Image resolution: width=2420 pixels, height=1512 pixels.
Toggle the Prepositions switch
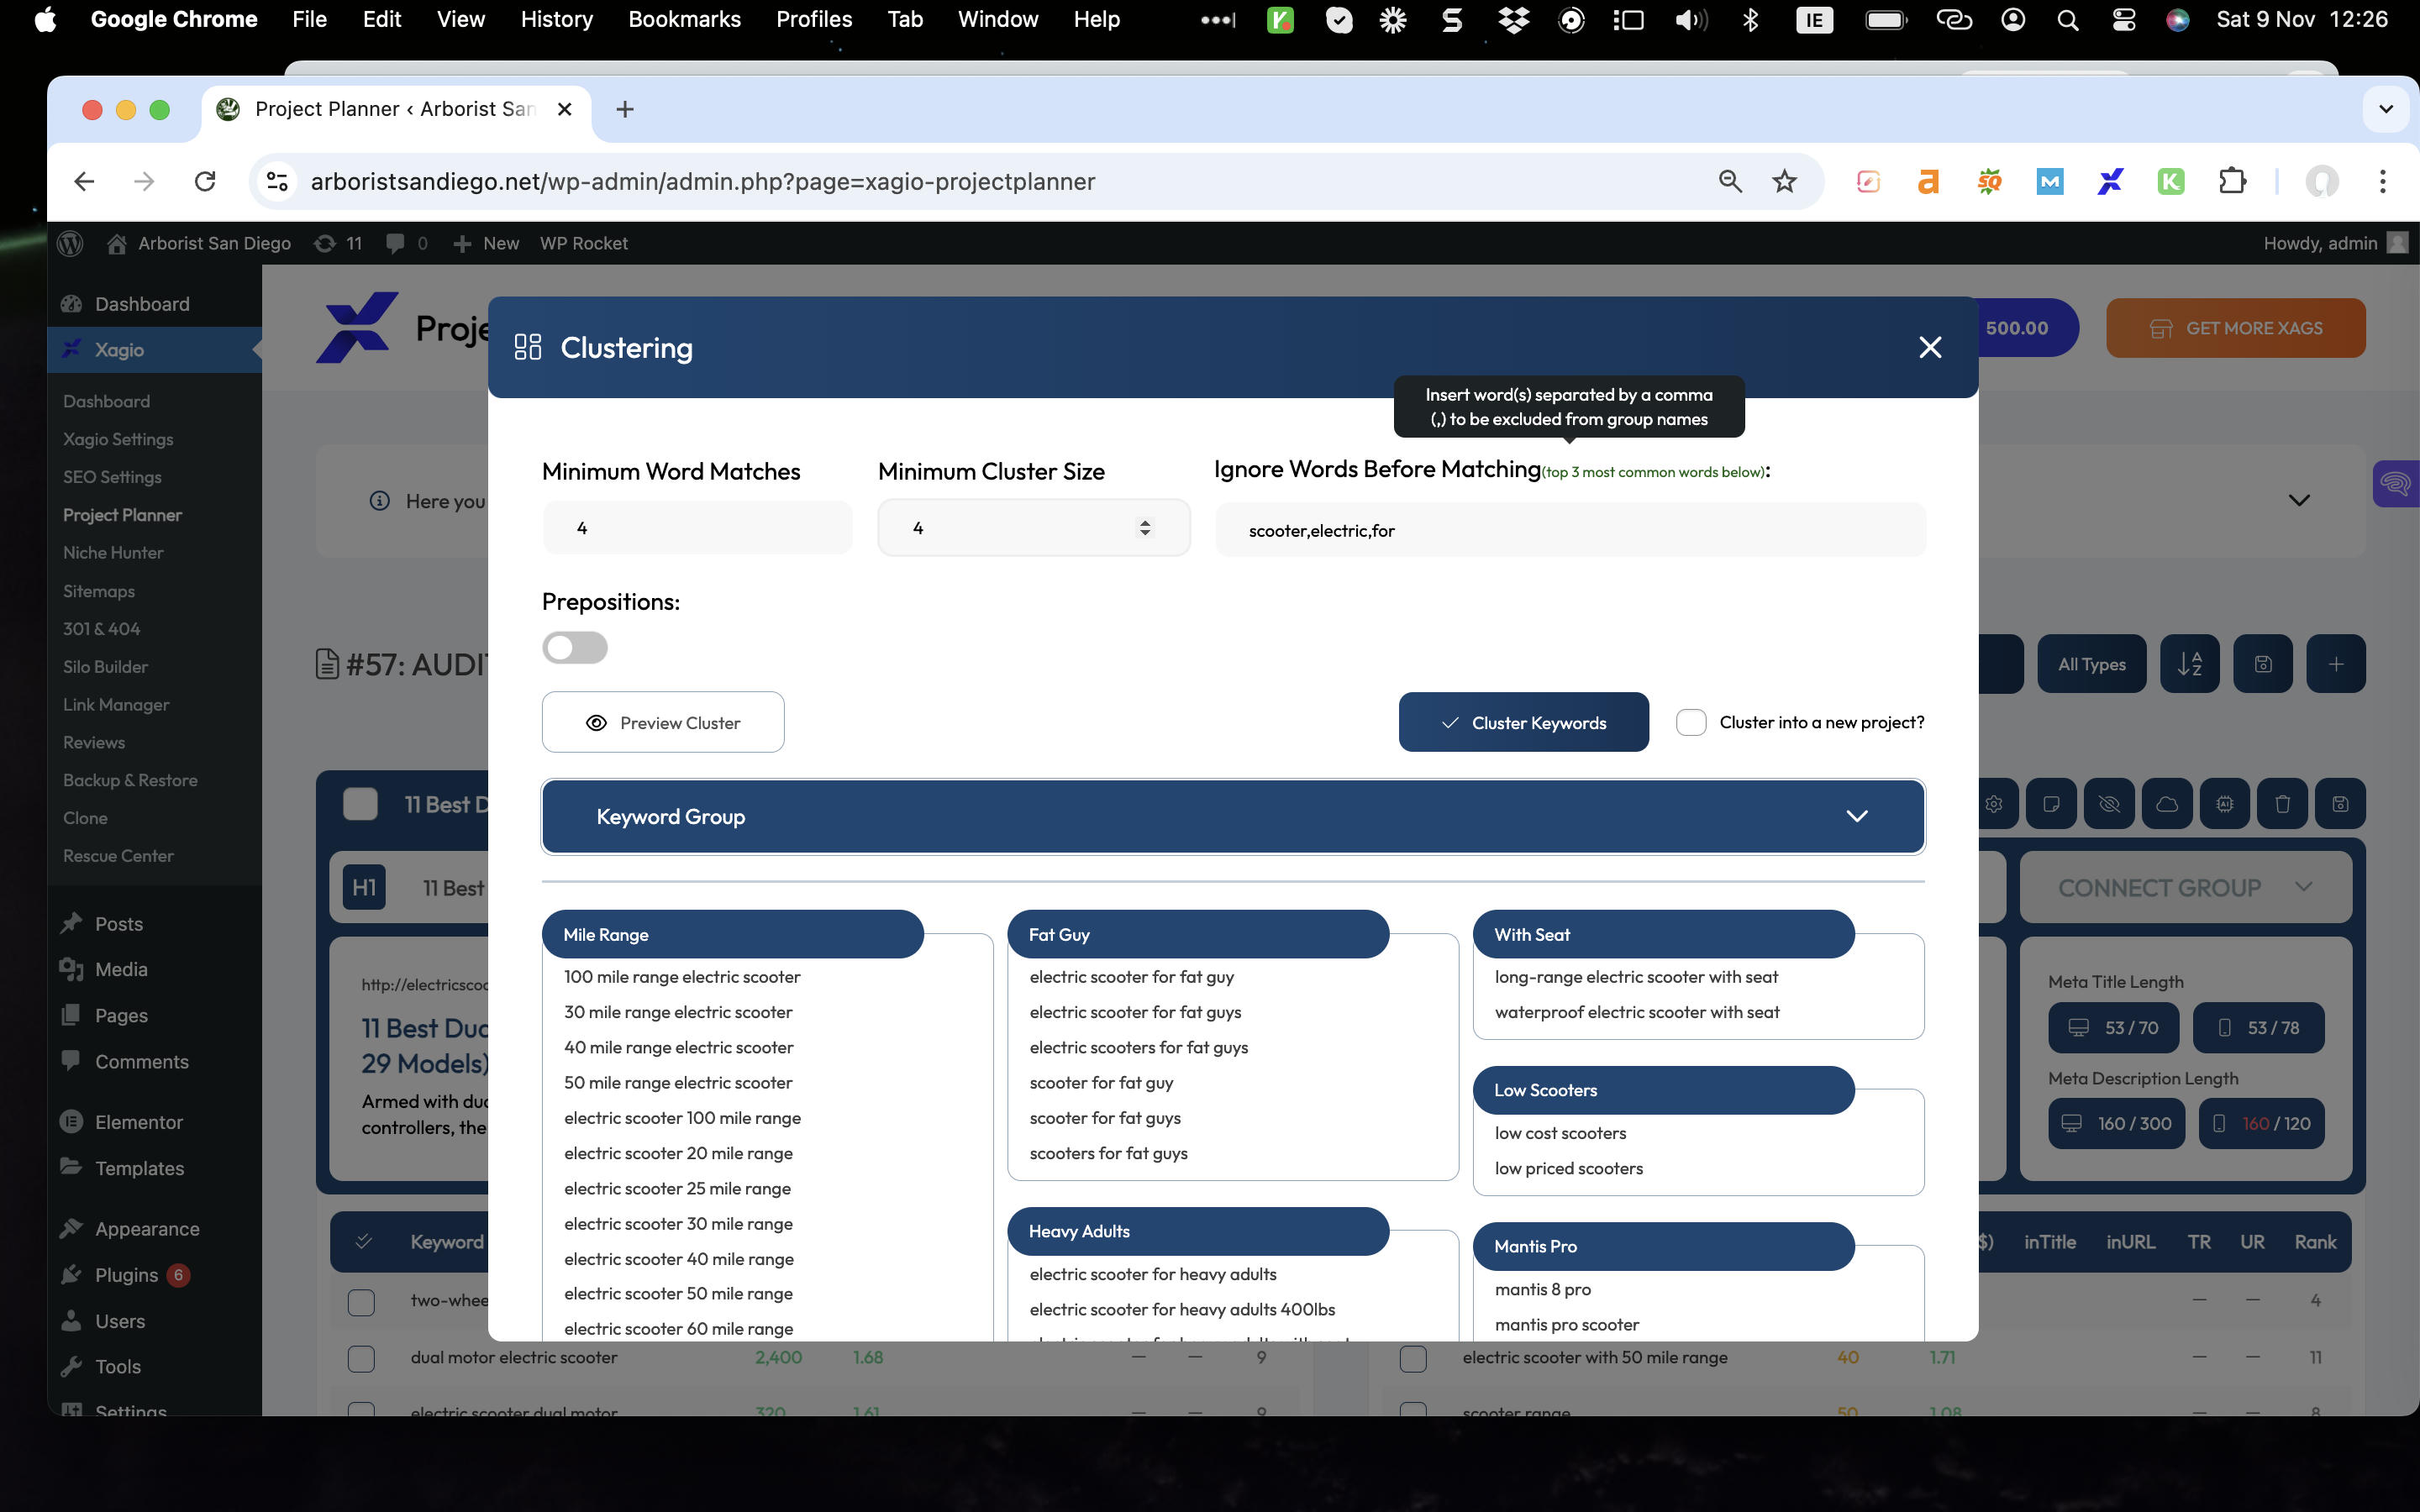575,648
